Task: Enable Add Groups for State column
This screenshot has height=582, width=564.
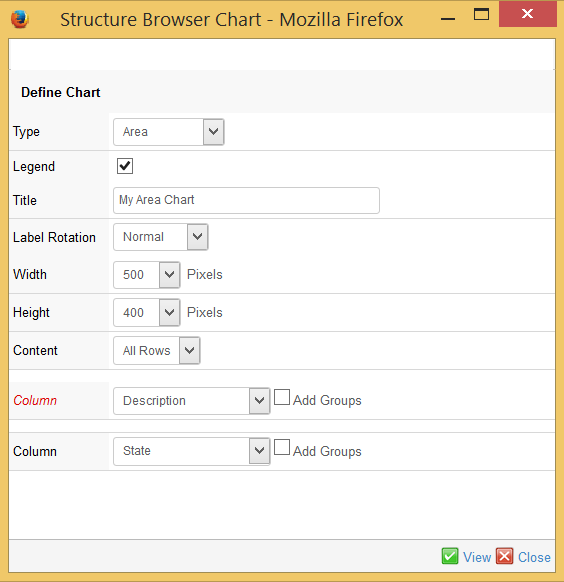Action: coord(282,447)
